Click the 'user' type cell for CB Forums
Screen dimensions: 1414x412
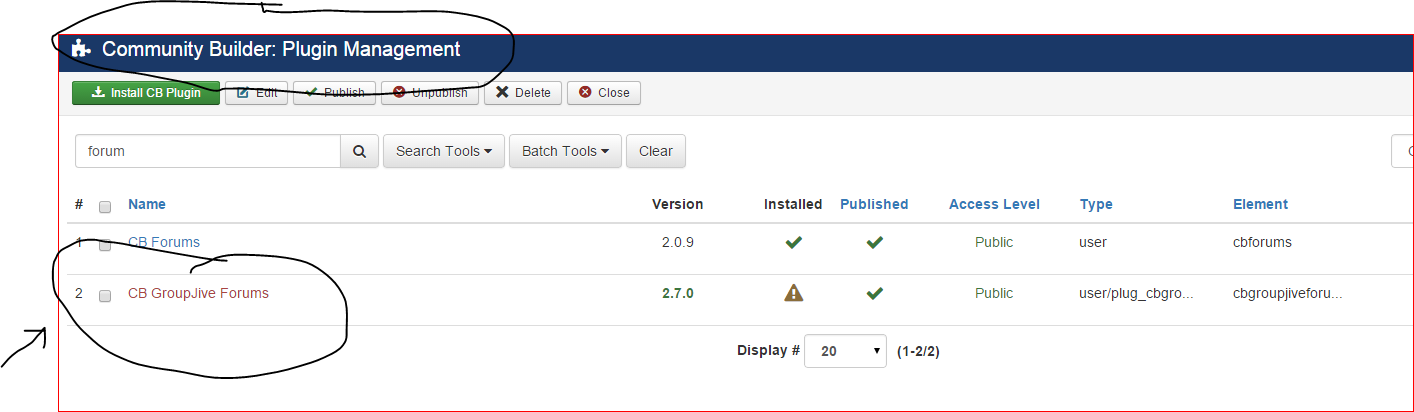1093,242
